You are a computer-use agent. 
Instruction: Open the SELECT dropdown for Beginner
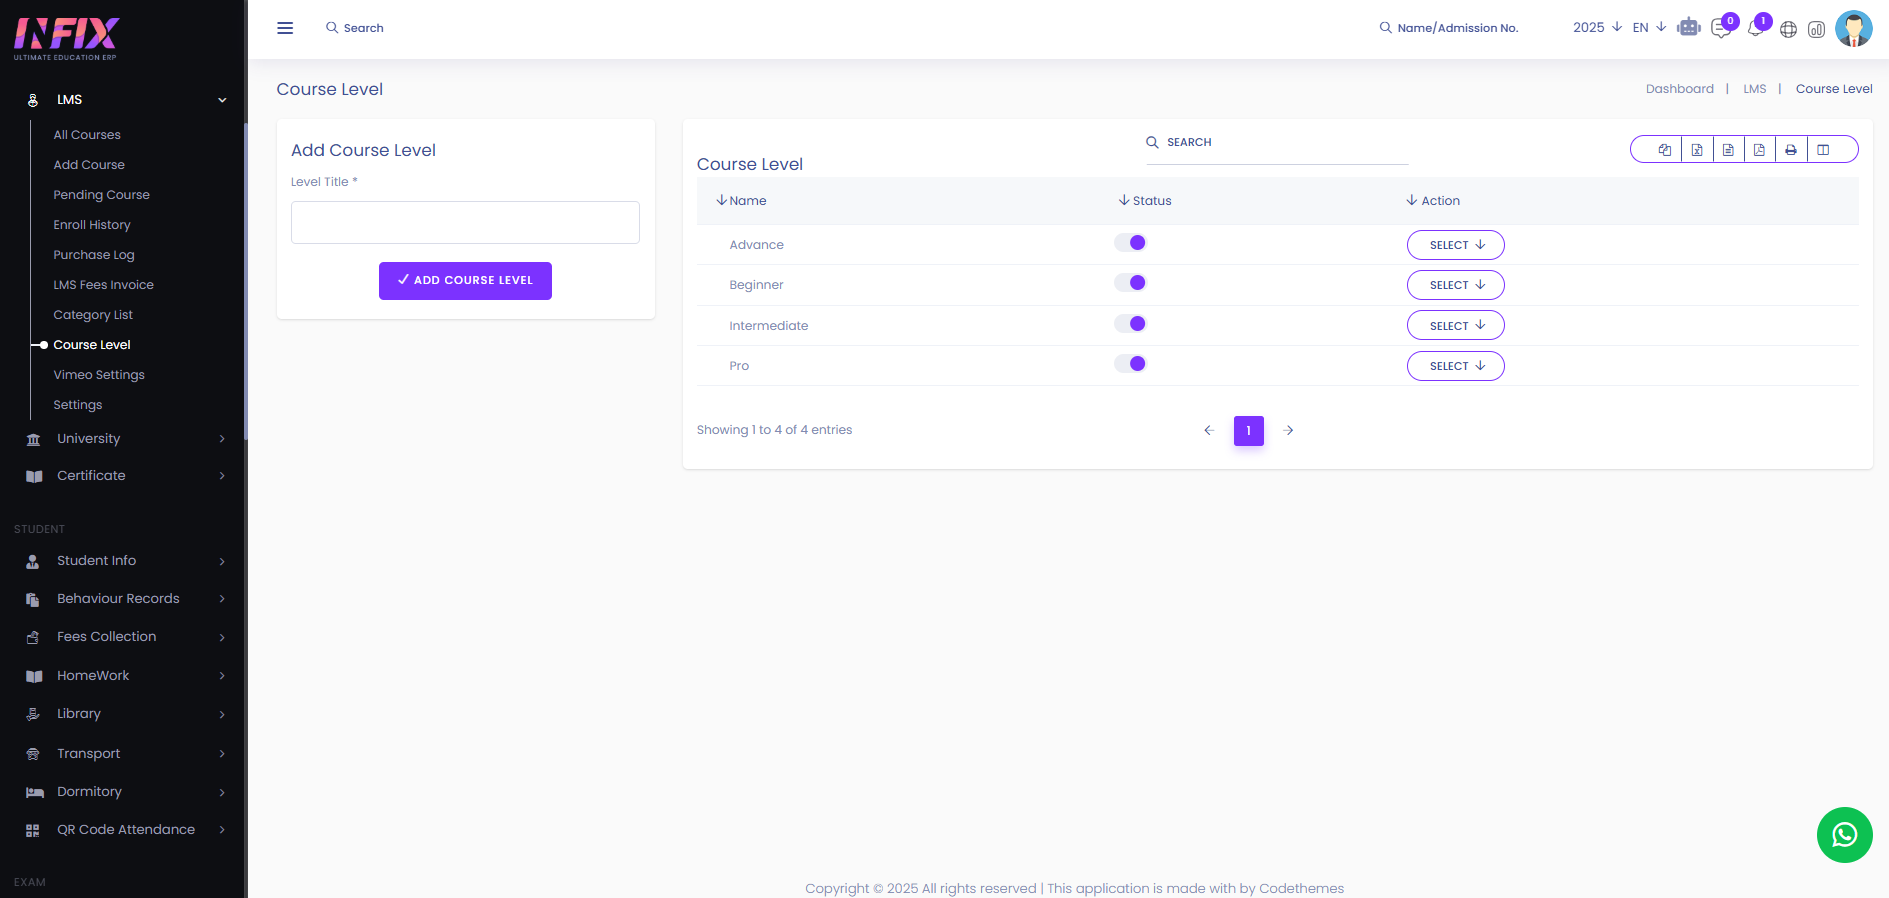[1456, 285]
